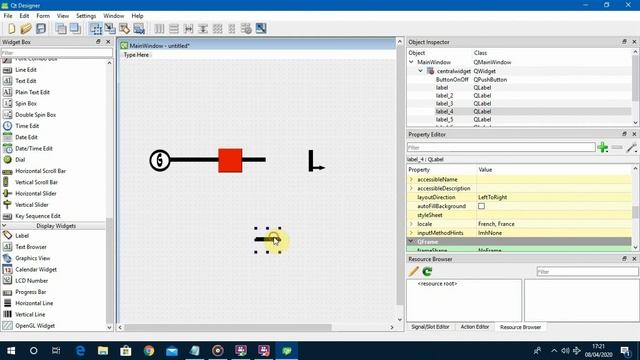640x360 pixels.
Task: Edit resources with the pencil icon
Action: point(413,271)
